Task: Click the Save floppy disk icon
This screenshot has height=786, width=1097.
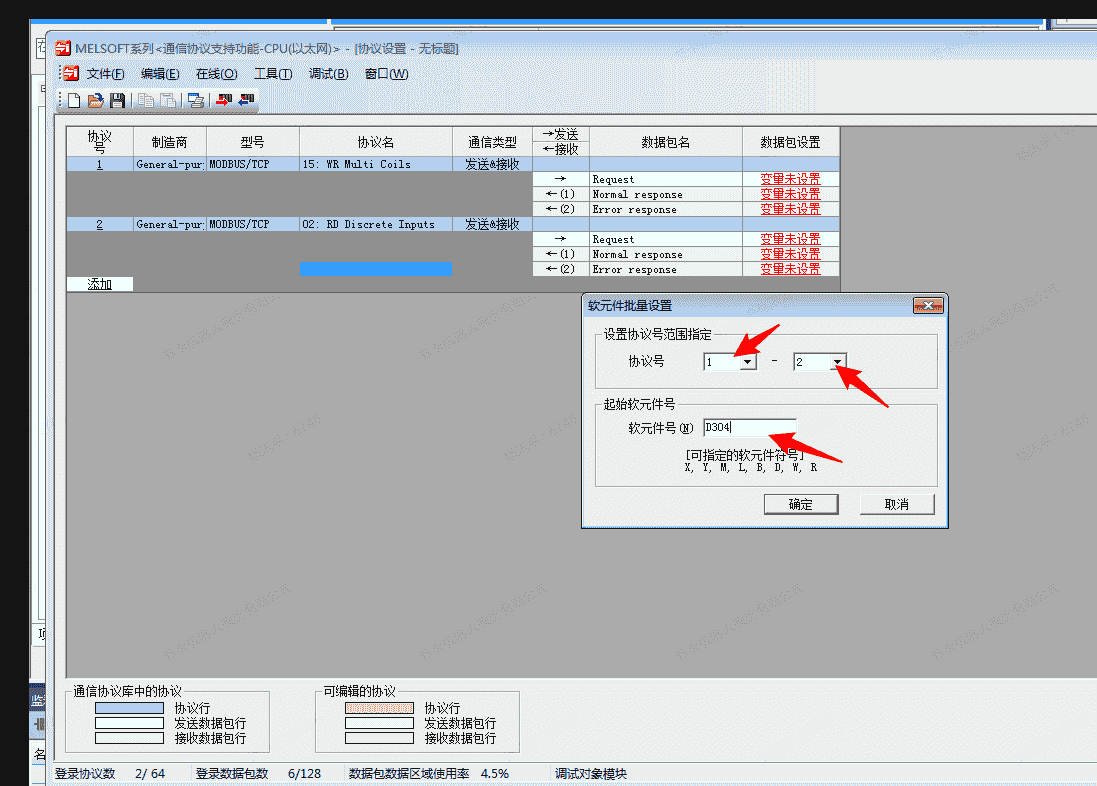Action: point(117,100)
